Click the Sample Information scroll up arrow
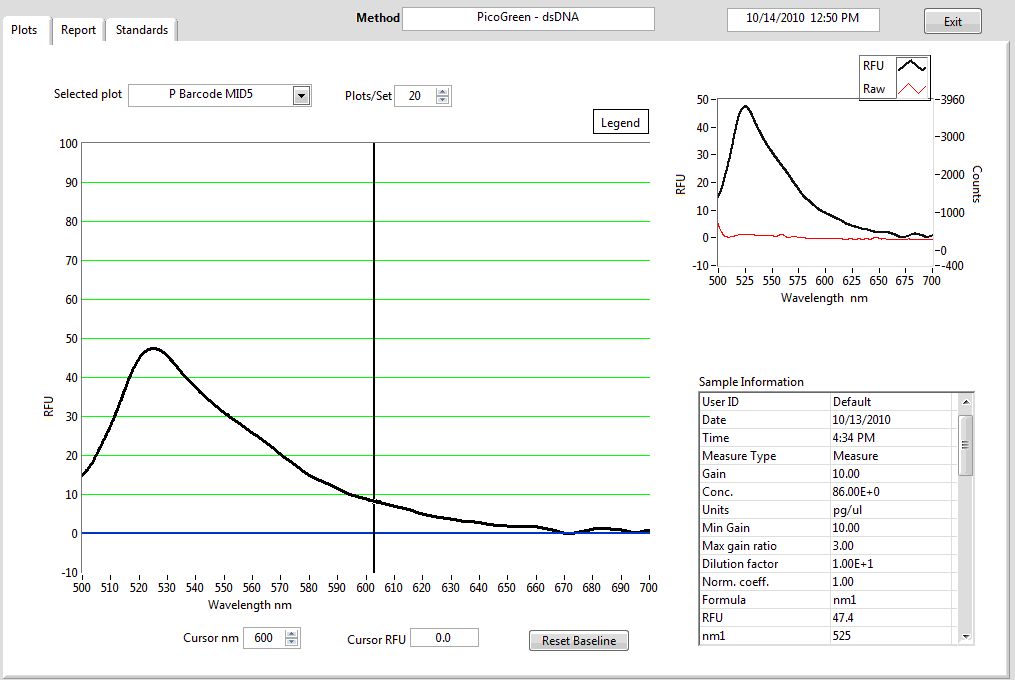 click(x=965, y=402)
